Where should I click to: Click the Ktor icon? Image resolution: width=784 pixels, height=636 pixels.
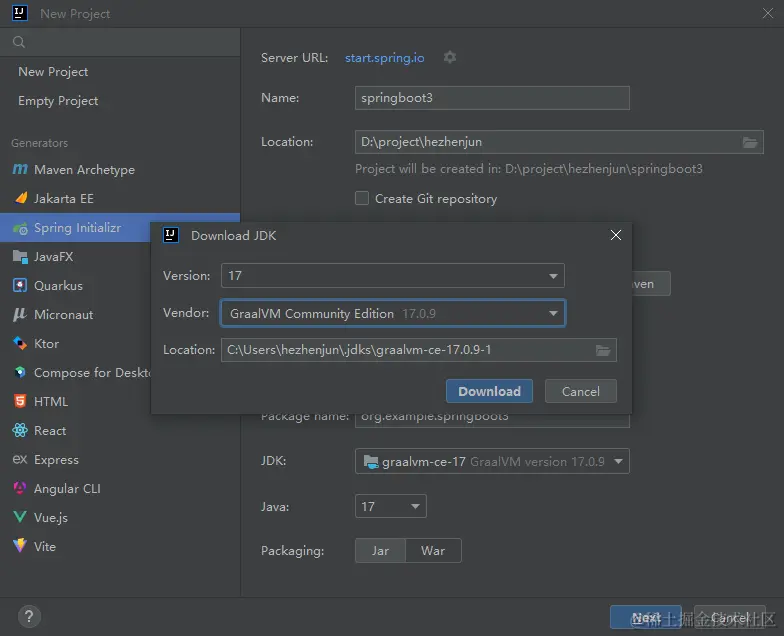(20, 344)
